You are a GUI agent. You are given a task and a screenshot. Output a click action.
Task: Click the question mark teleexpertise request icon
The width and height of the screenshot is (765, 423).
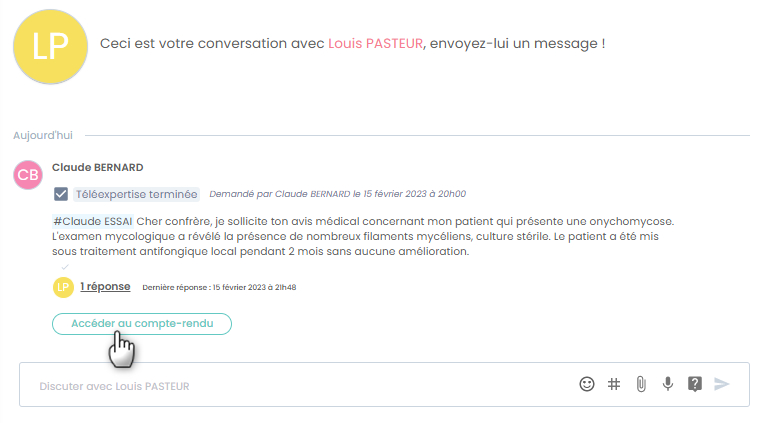695,384
